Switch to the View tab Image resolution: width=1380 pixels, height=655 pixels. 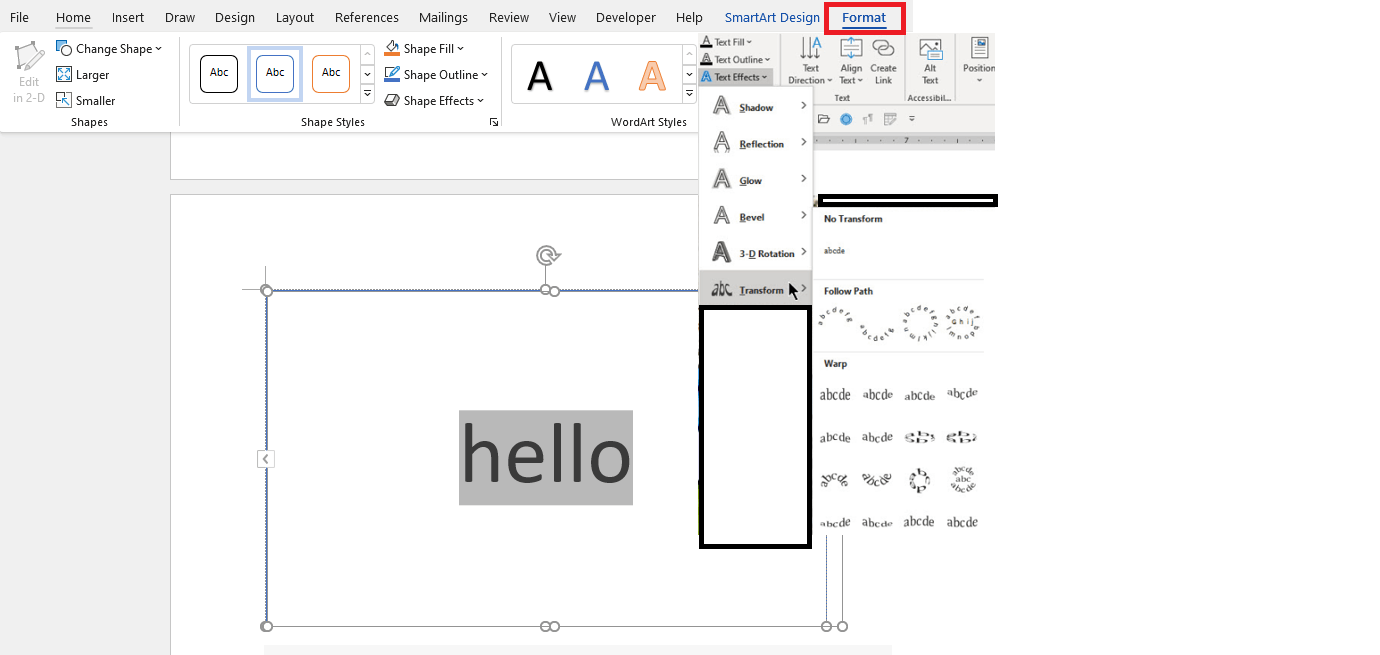tap(563, 17)
